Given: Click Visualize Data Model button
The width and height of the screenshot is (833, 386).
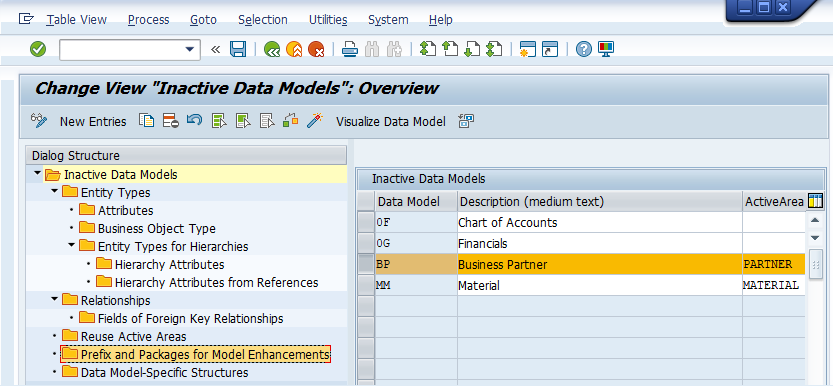Looking at the screenshot, I should click(391, 122).
